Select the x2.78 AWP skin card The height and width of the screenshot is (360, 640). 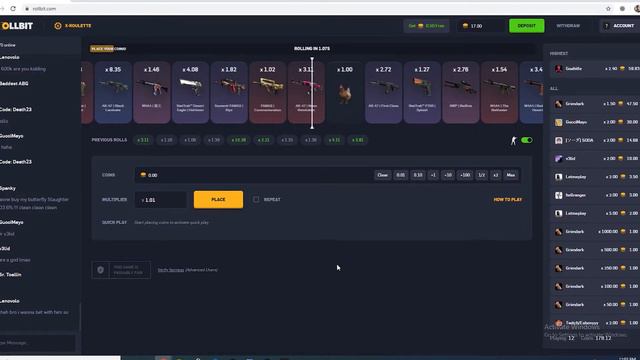pyautogui.click(x=460, y=92)
